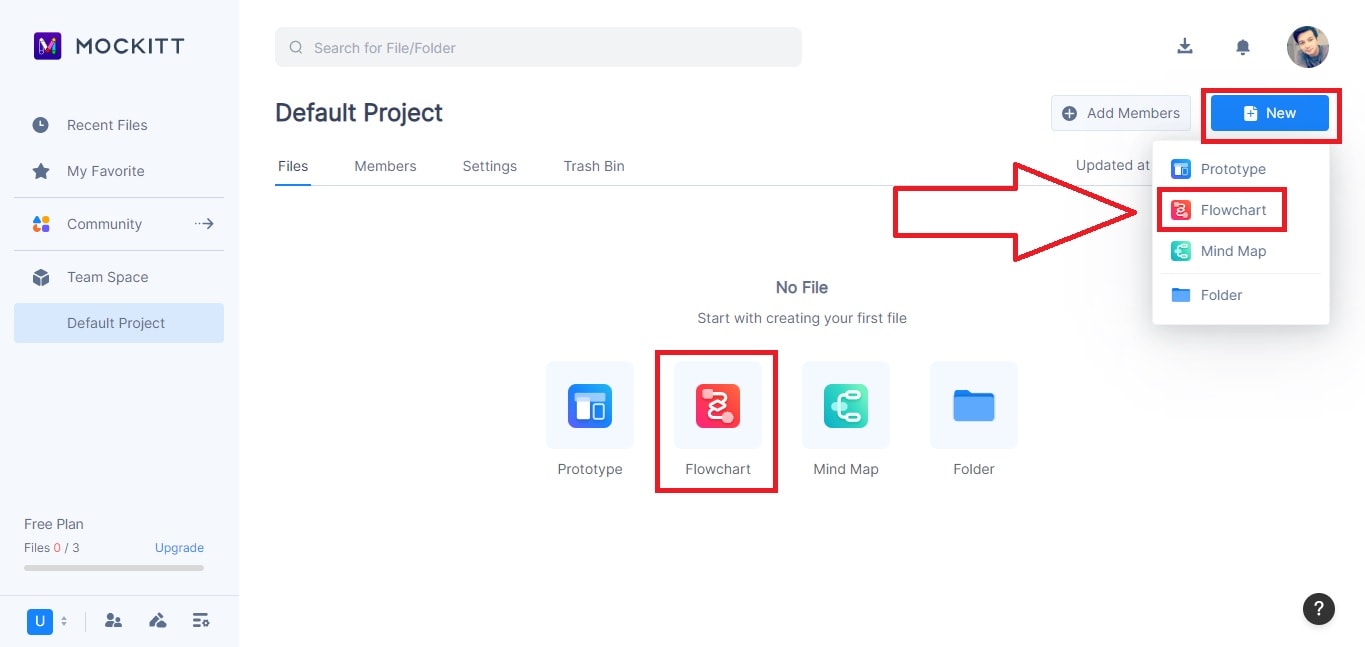This screenshot has height=647, width=1365.
Task: Click the Mockitt logo icon
Action: click(48, 46)
